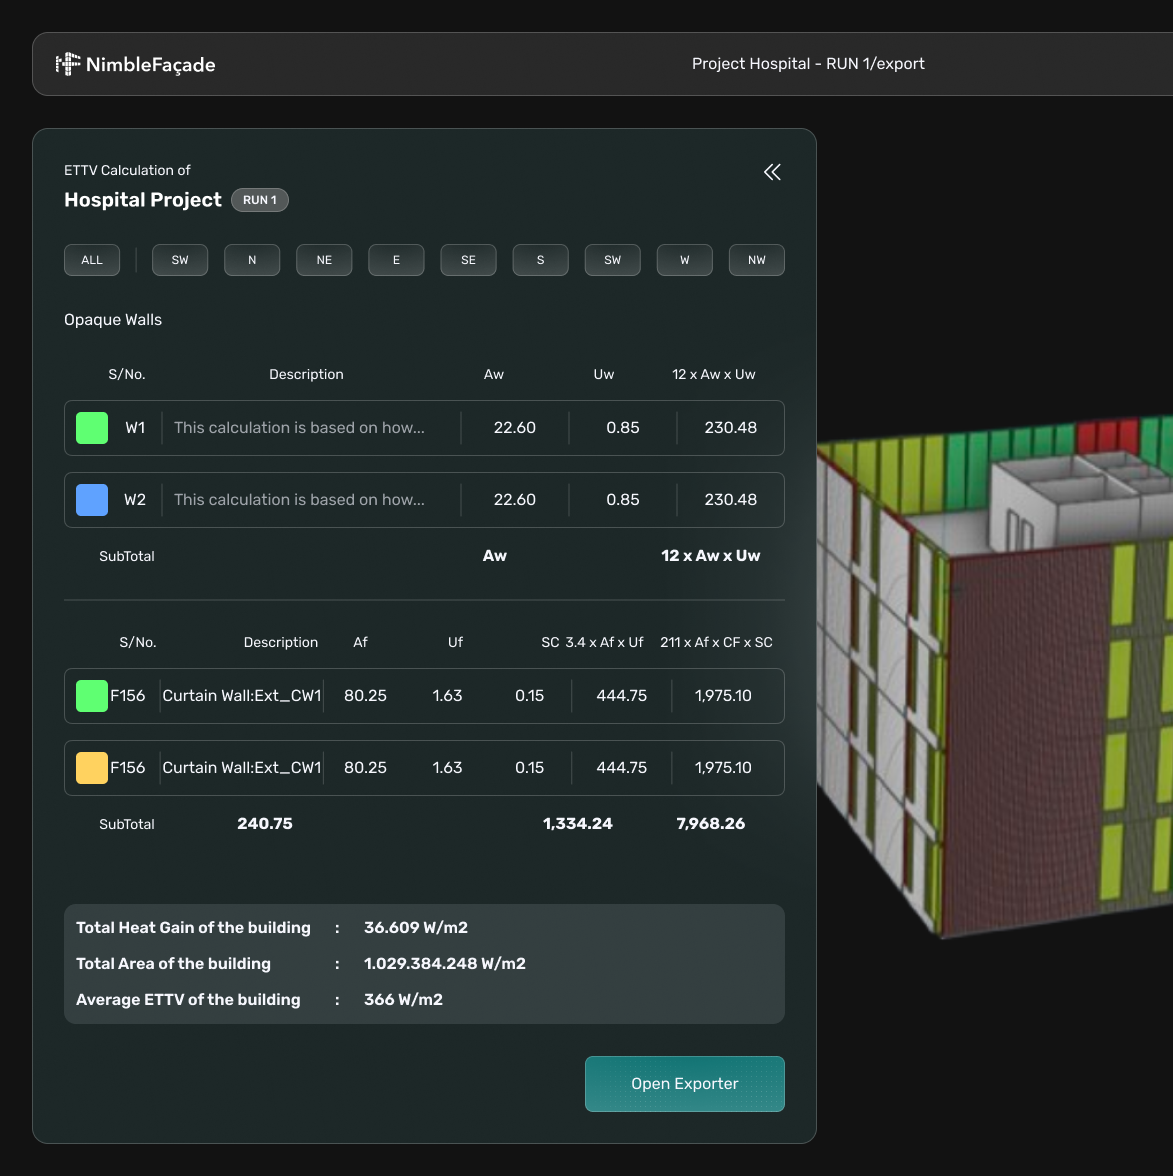Image resolution: width=1173 pixels, height=1176 pixels.
Task: Click 230.48 result in W2 row
Action: pos(730,500)
